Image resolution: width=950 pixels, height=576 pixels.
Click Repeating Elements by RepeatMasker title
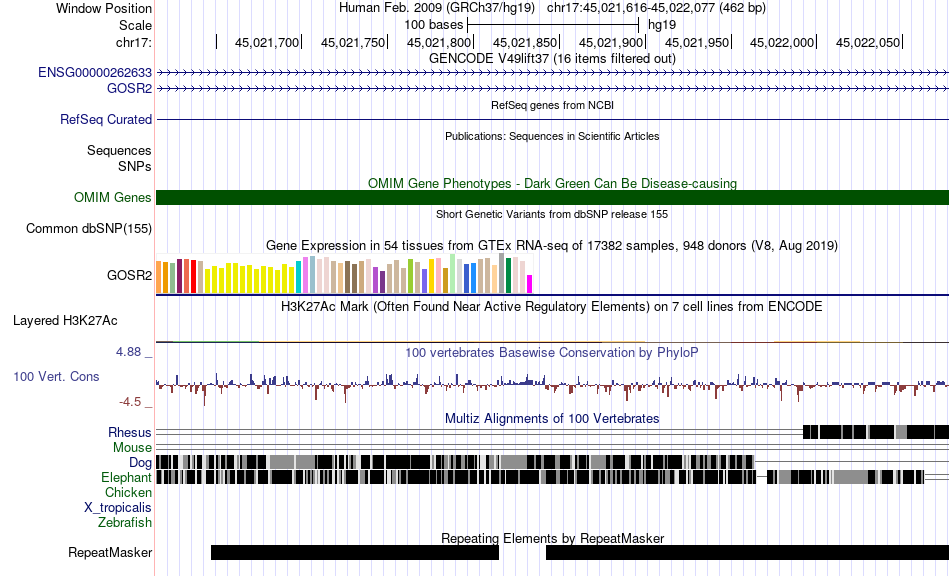click(552, 538)
